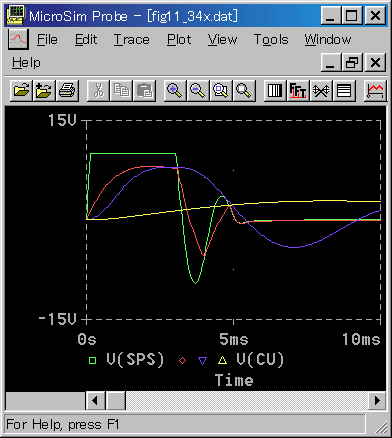Click the 0s x-axis tick label
Image resolution: width=392 pixels, height=438 pixels.
tap(87, 340)
